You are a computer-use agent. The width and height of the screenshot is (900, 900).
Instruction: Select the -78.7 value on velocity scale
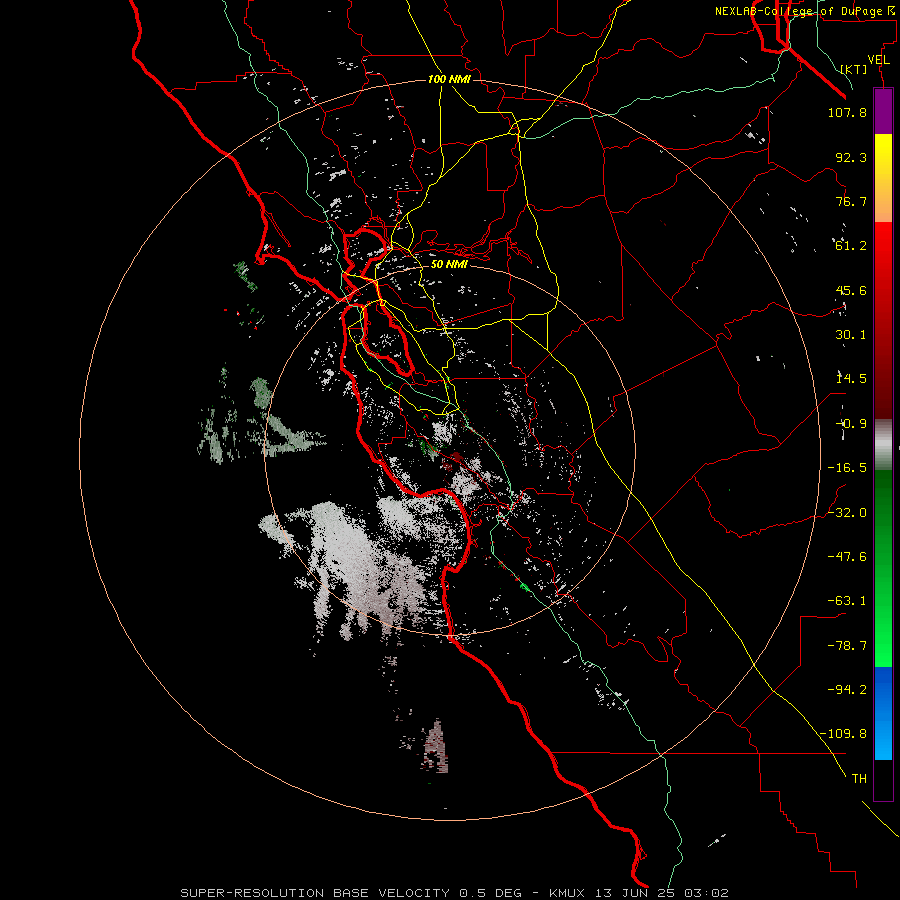point(847,646)
